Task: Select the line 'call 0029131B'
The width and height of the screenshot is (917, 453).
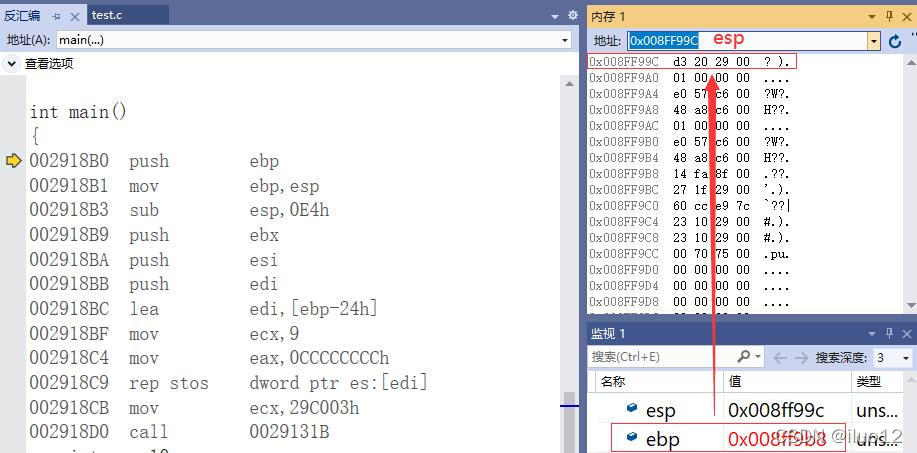Action: [x=179, y=432]
